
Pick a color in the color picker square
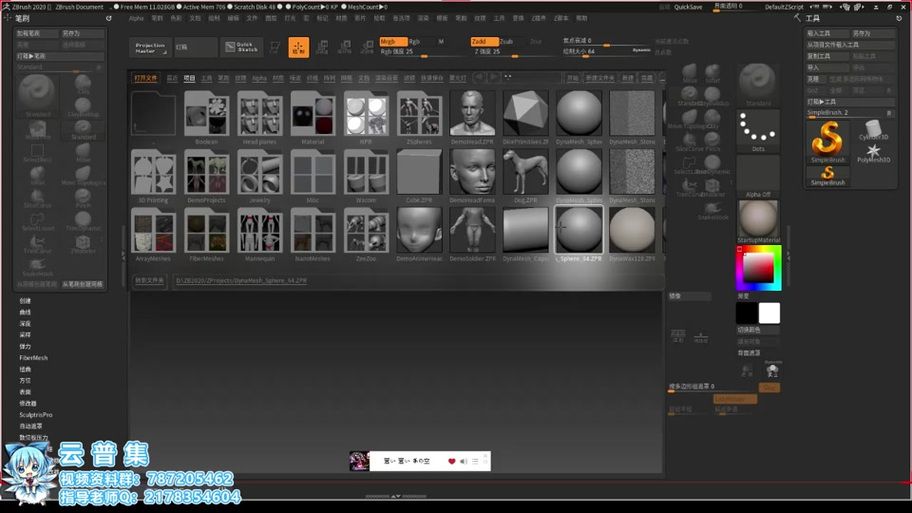(758, 268)
